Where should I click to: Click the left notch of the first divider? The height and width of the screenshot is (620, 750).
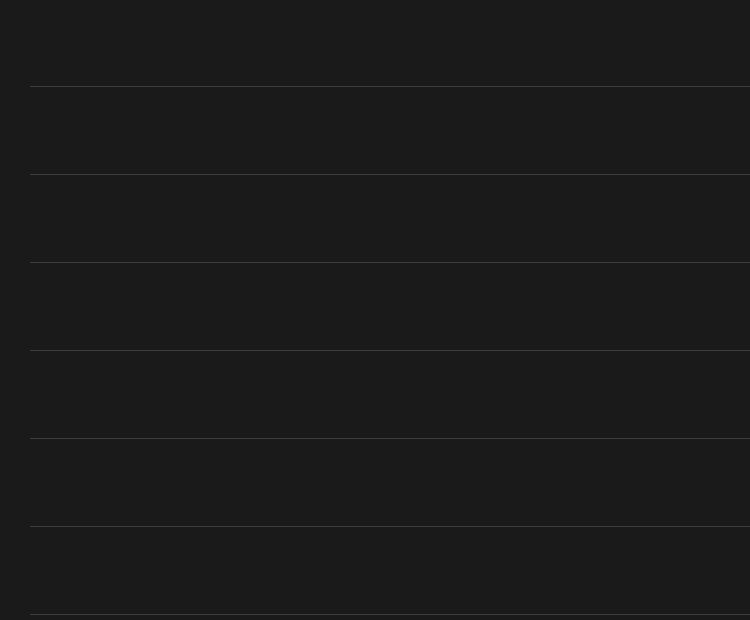point(28,85)
